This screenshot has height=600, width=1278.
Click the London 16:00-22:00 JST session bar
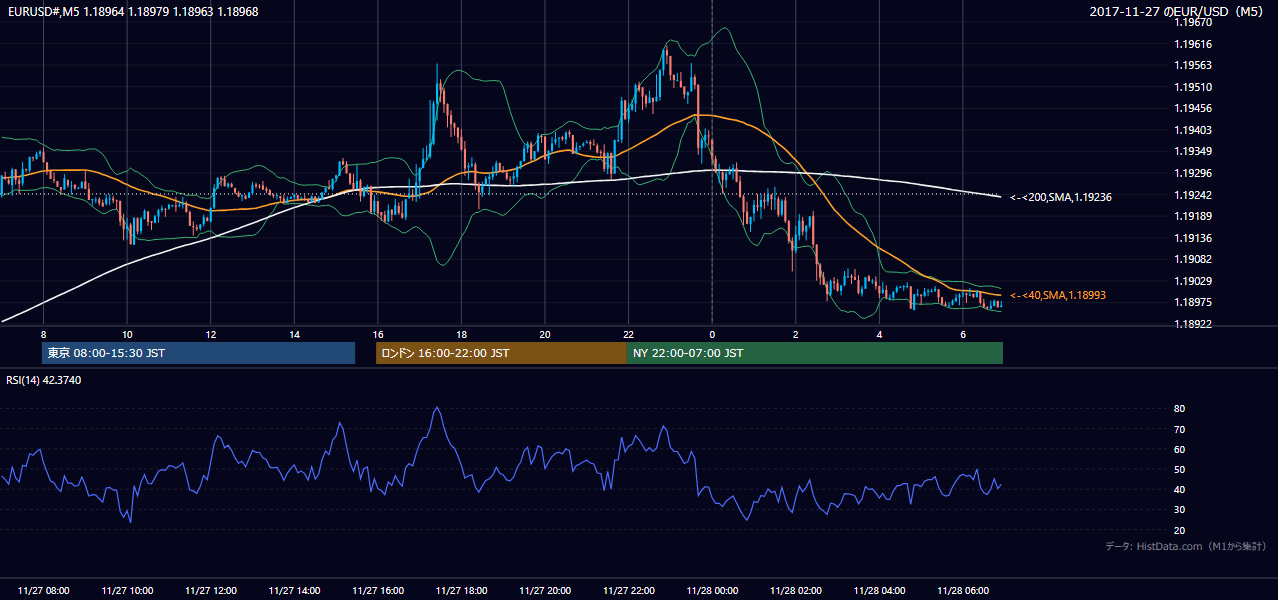(501, 353)
